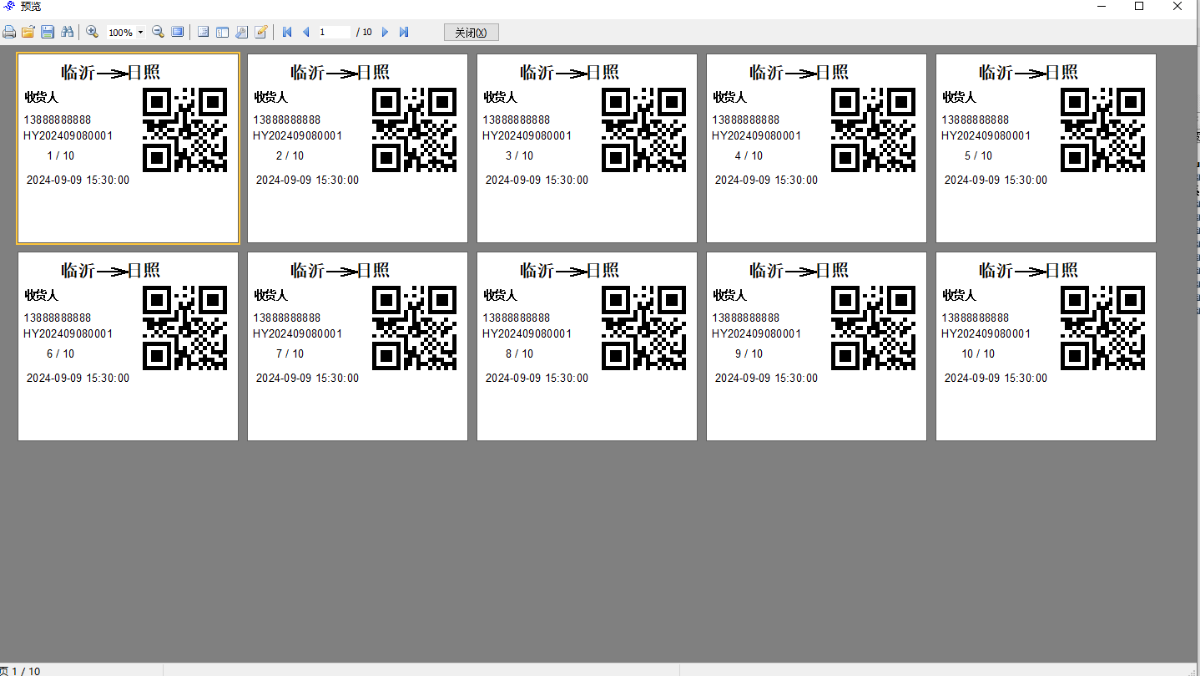The width and height of the screenshot is (1200, 676).
Task: Select label page numbered 4 / 10
Action: (817, 148)
